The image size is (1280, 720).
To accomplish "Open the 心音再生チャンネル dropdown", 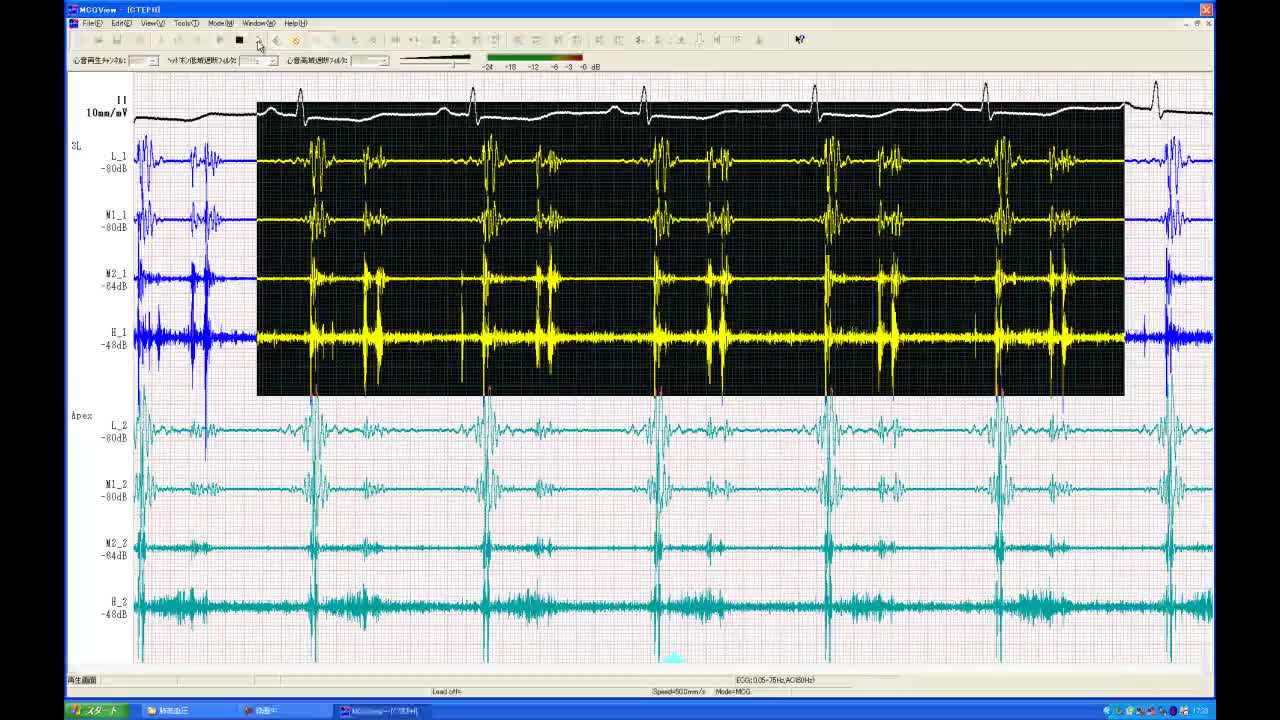I will [152, 61].
